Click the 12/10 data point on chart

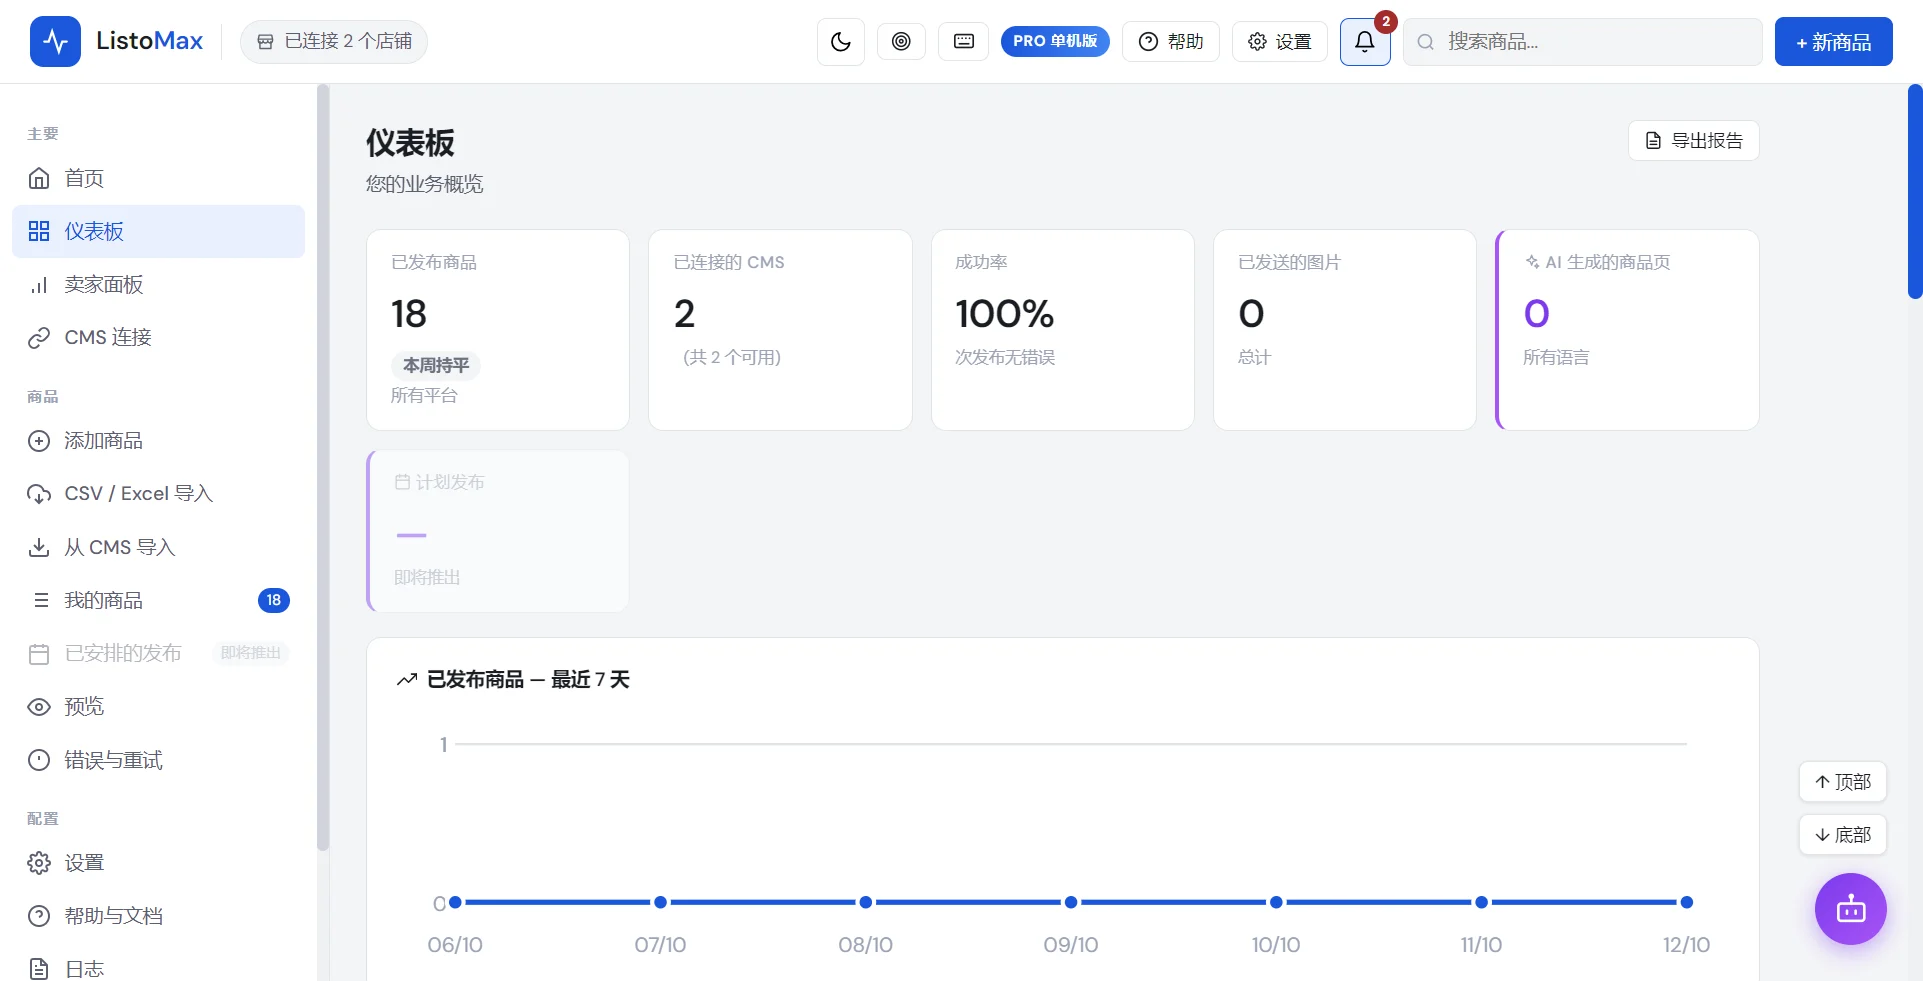[x=1686, y=902]
